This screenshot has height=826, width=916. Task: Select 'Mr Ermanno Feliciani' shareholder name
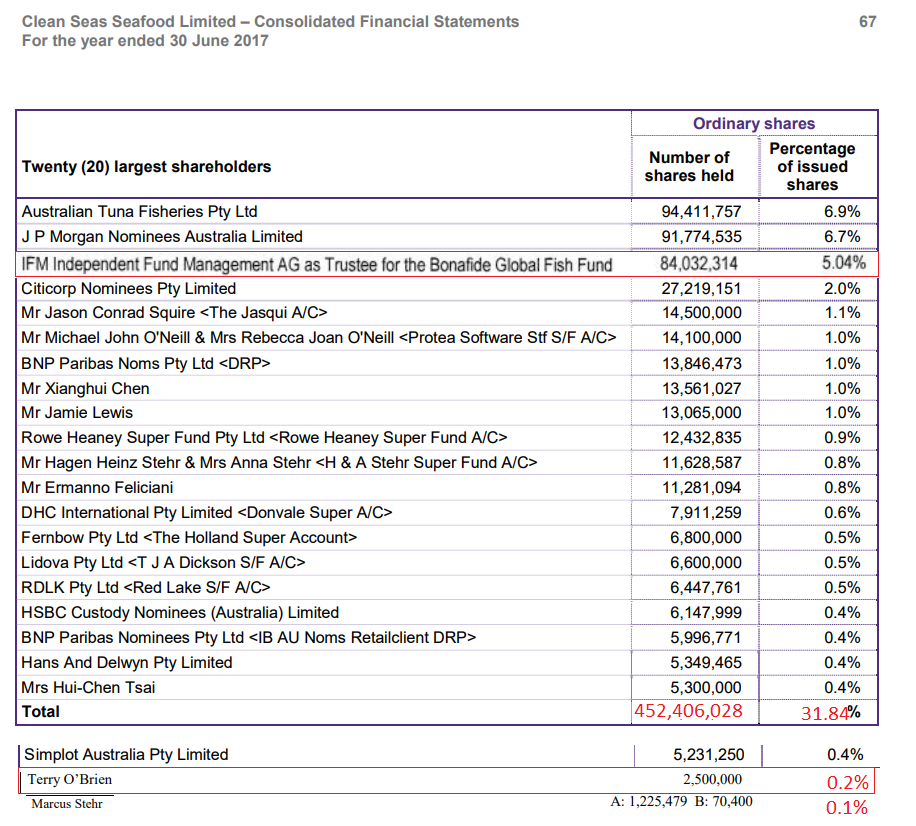point(97,488)
